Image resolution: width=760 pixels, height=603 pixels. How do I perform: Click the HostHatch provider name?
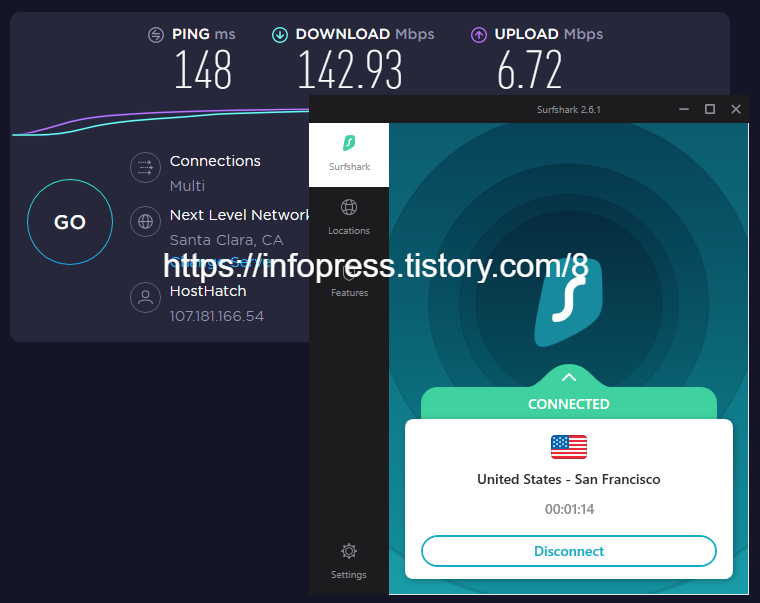208,291
